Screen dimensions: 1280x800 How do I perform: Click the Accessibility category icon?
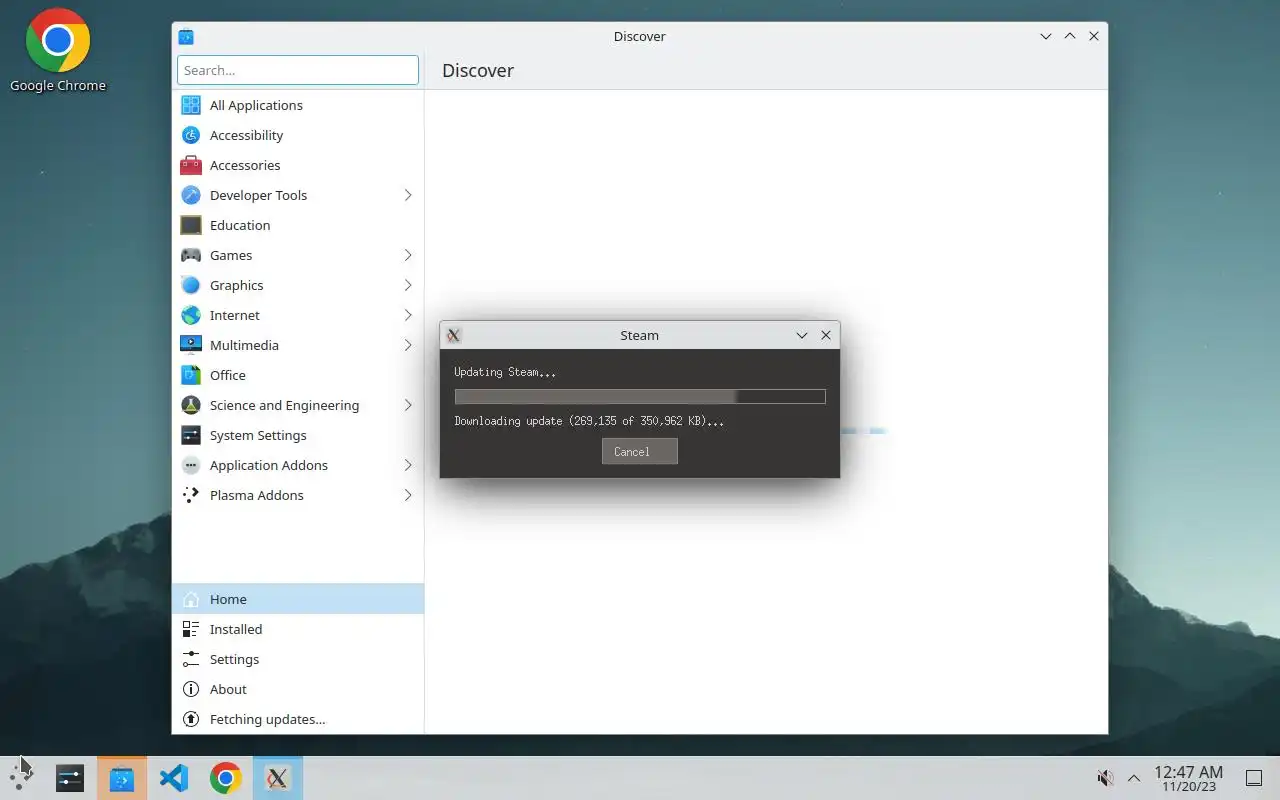[x=191, y=135]
